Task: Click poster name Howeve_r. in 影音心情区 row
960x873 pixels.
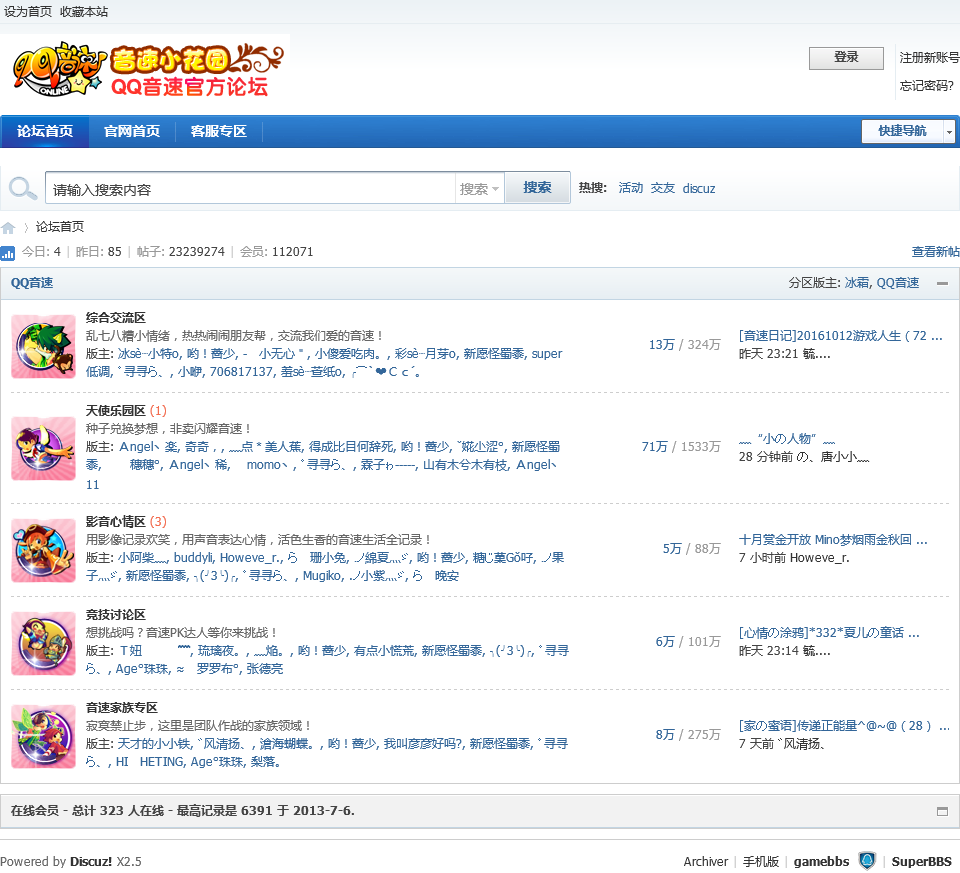Action: (819, 558)
